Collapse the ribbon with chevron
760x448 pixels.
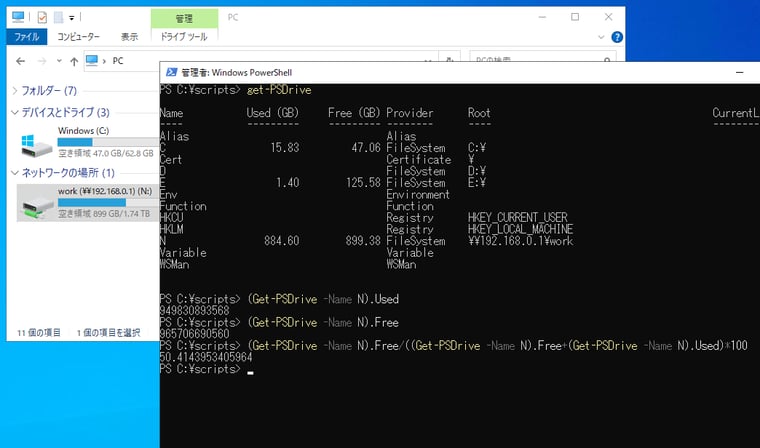tap(601, 37)
